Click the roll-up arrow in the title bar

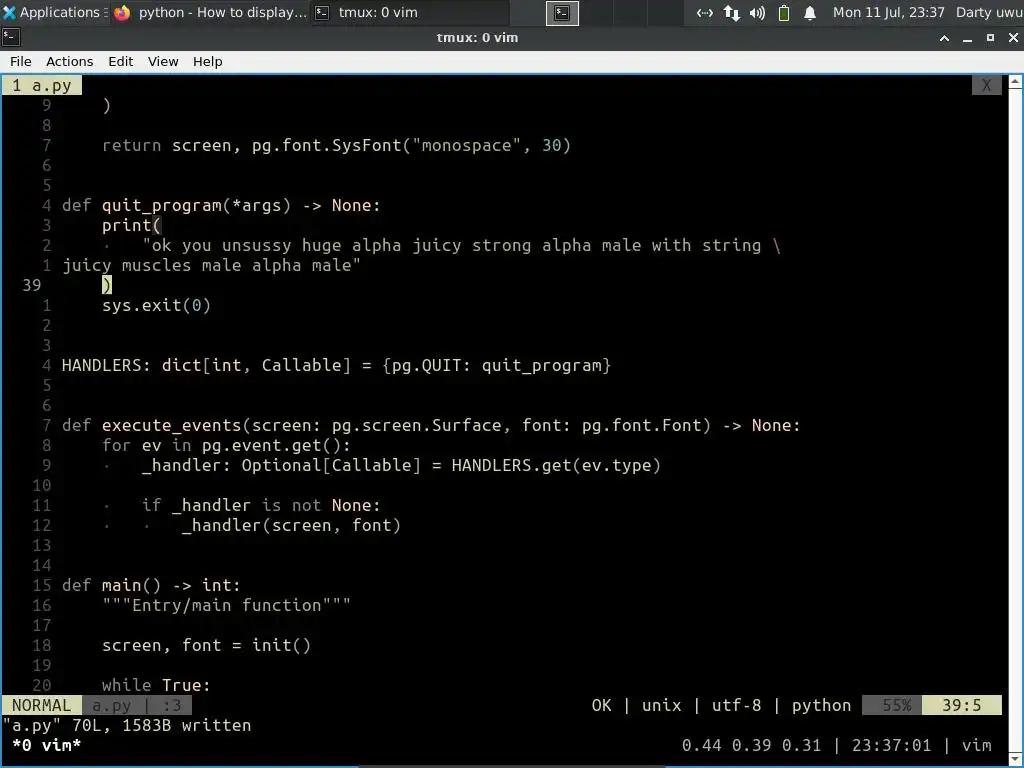(x=944, y=39)
